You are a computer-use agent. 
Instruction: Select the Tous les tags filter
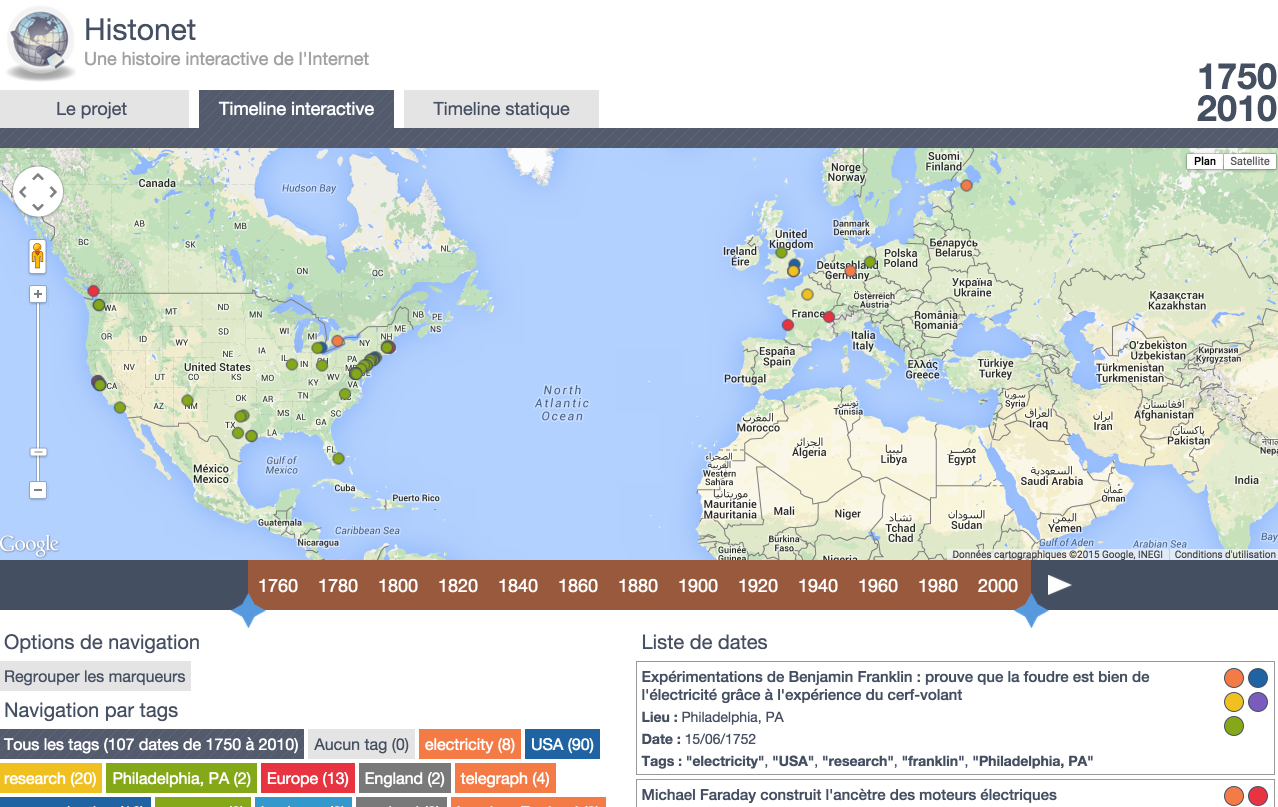click(152, 744)
